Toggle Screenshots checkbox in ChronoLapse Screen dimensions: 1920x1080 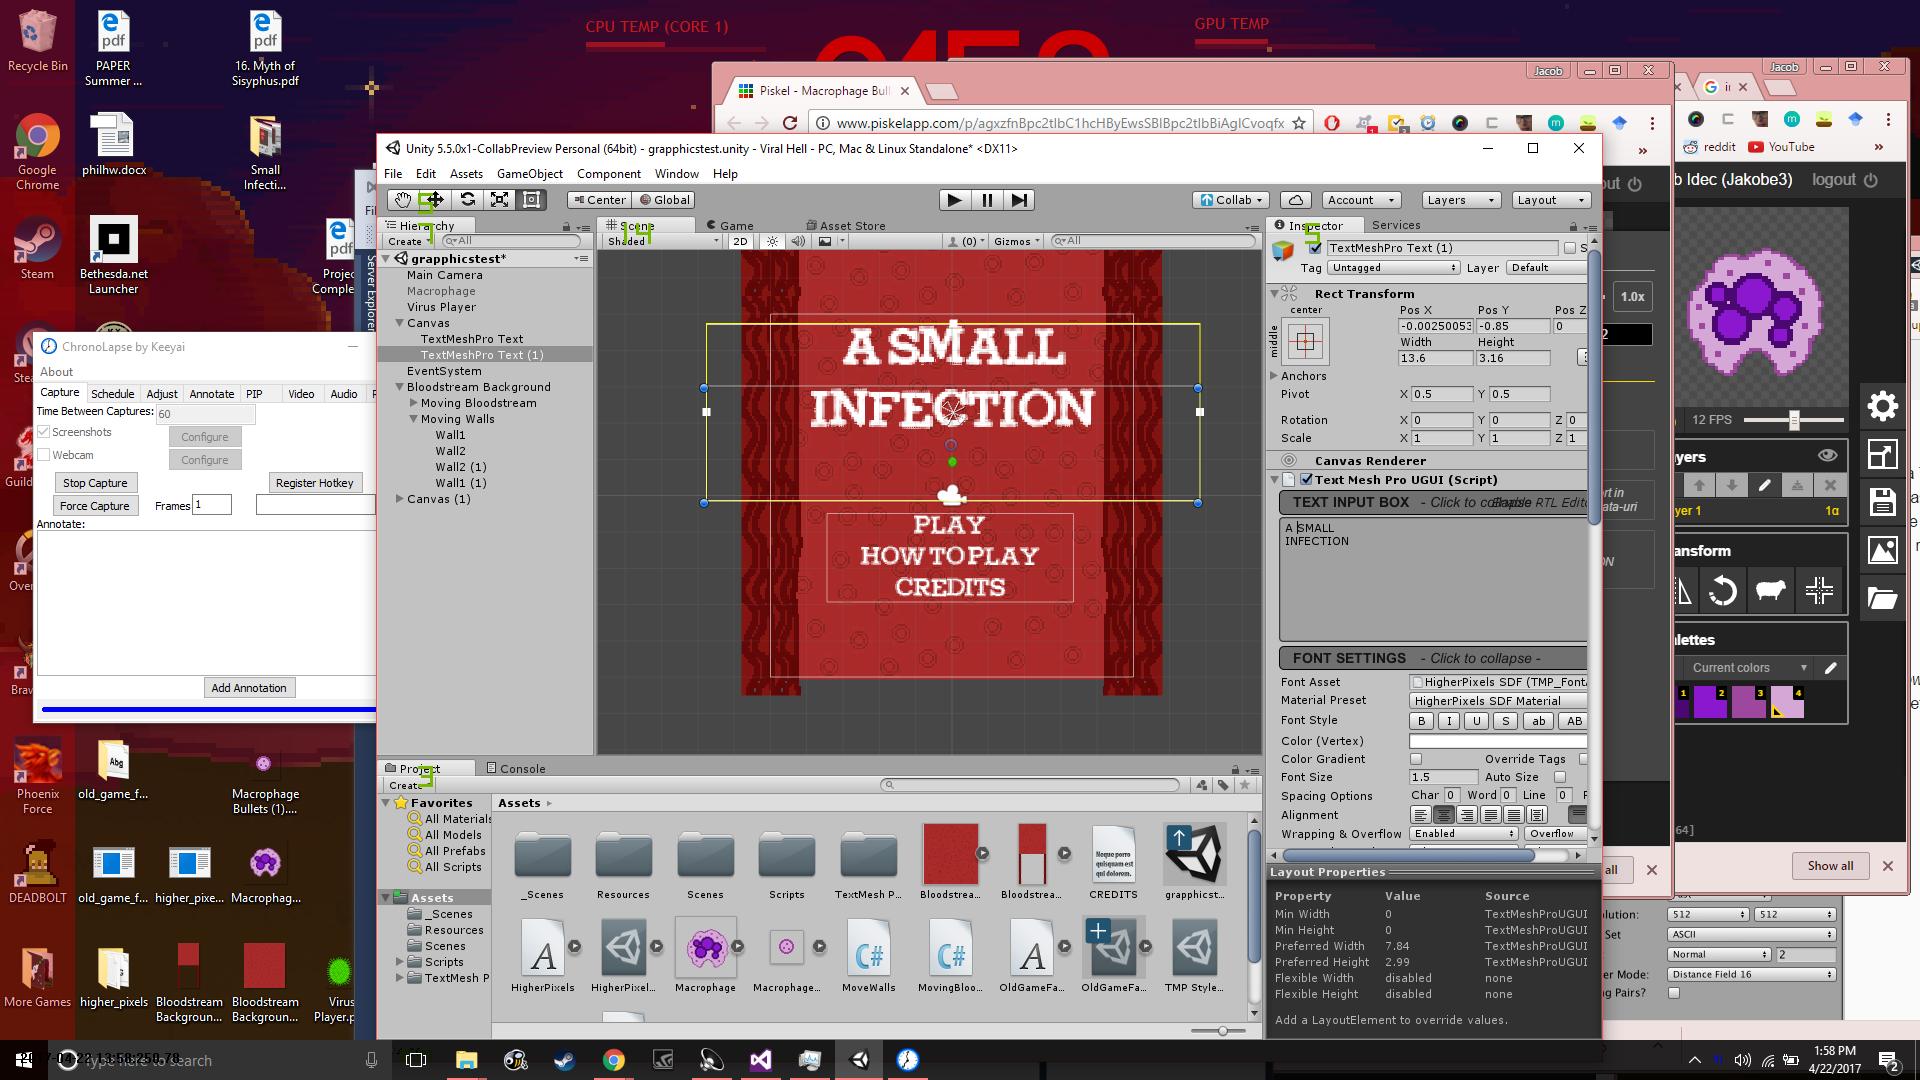[x=43, y=432]
